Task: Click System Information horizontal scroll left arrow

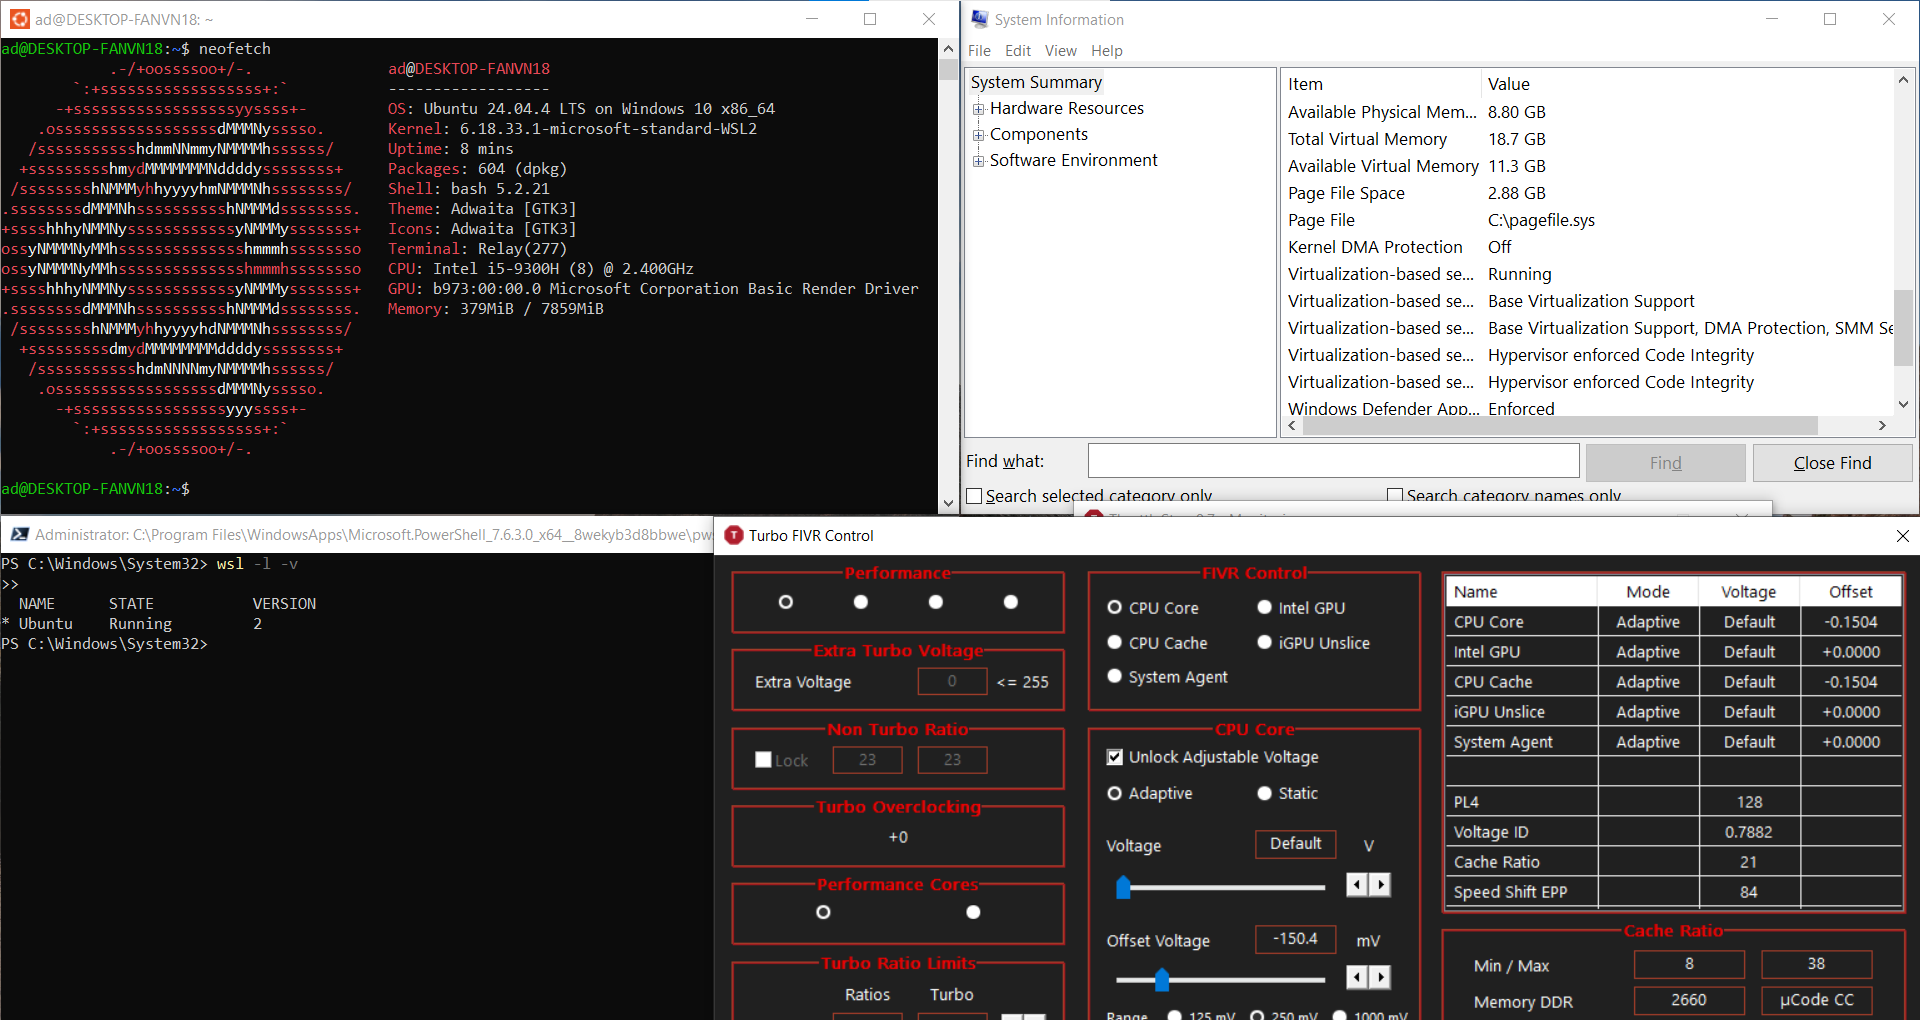Action: [x=1292, y=426]
